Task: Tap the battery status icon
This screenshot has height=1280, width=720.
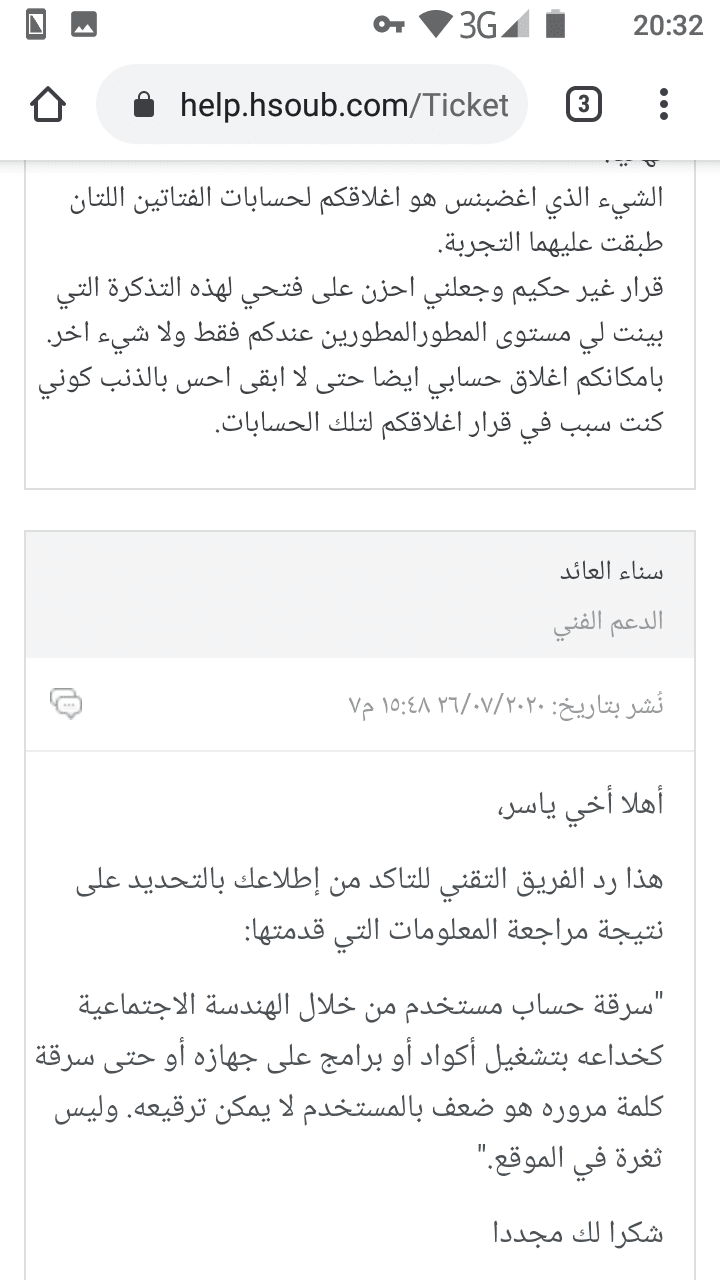Action: [555, 26]
